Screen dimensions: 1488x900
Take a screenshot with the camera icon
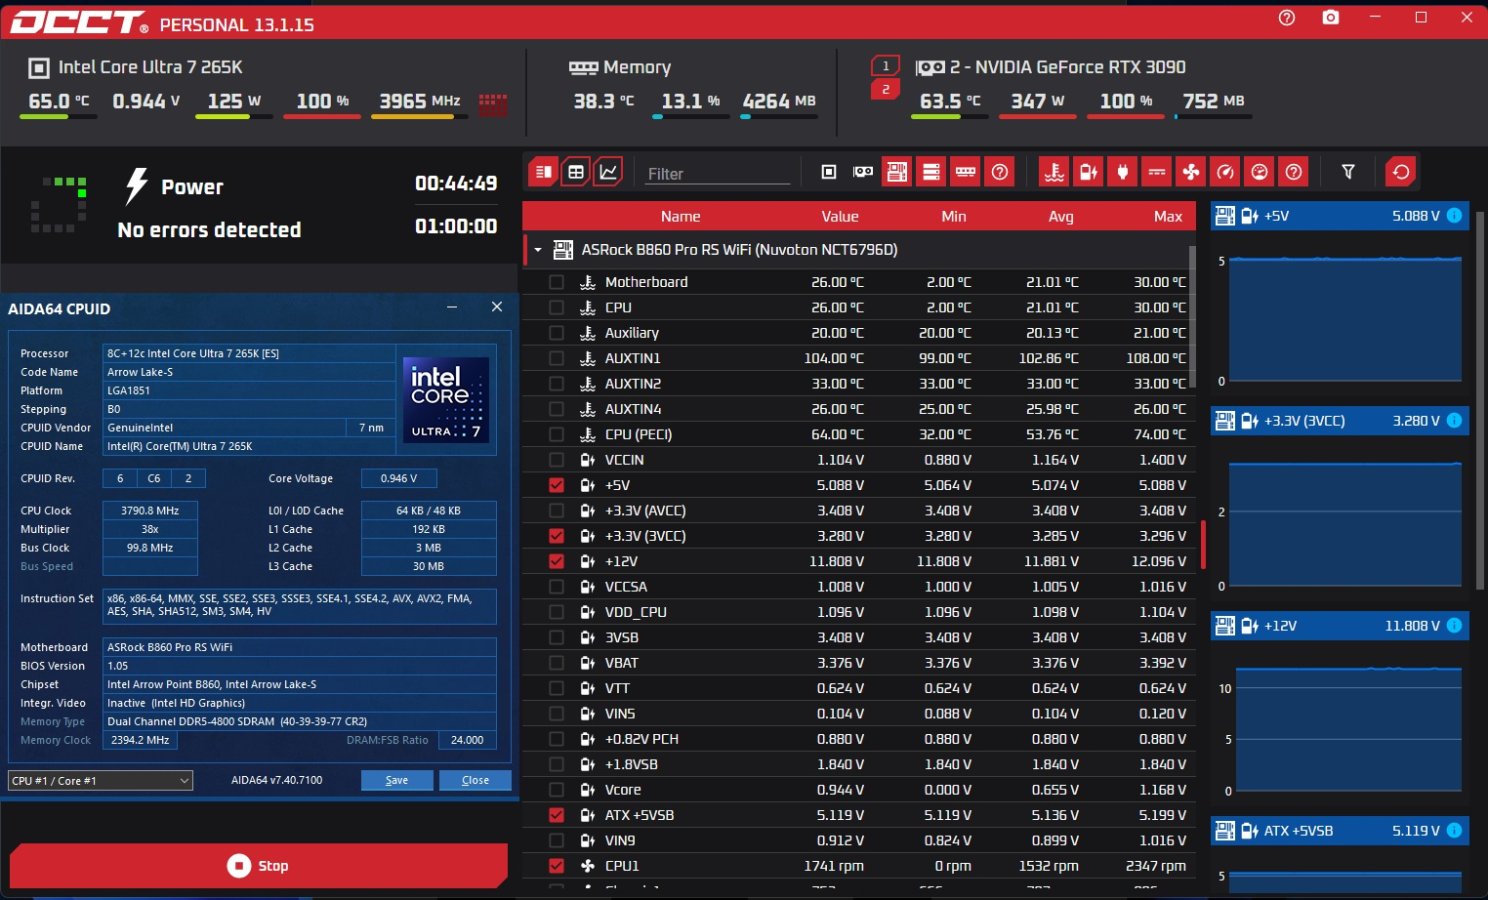click(1331, 18)
